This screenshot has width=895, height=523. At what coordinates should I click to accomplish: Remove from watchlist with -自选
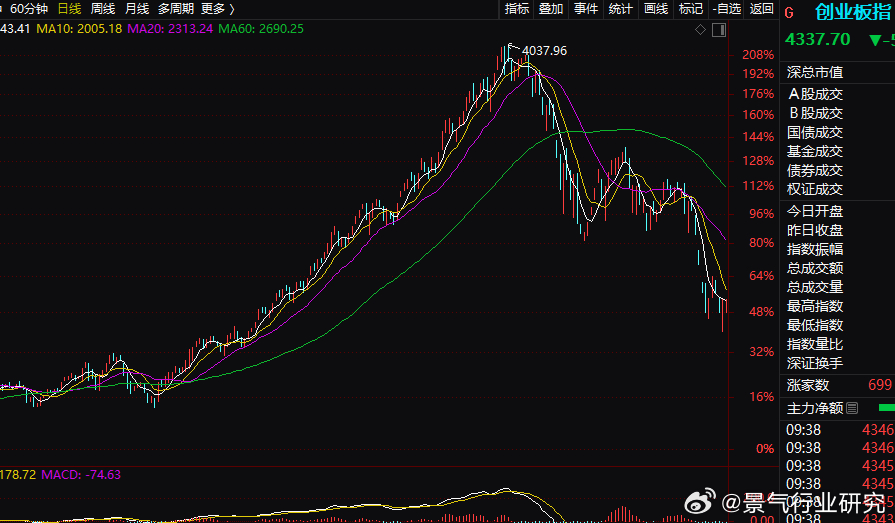point(727,9)
